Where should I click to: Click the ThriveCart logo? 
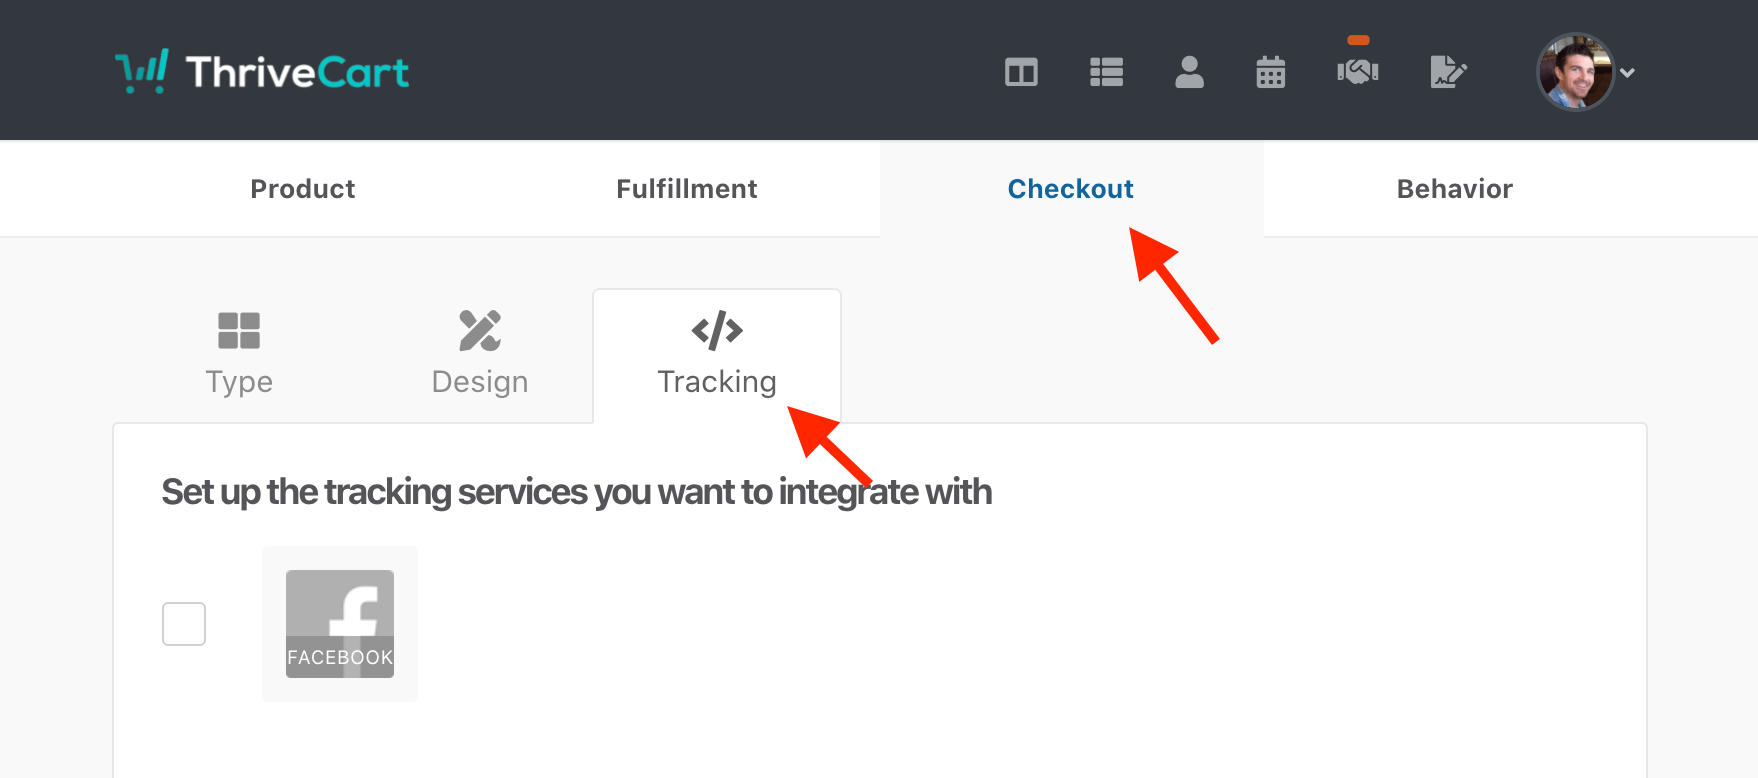click(x=262, y=71)
